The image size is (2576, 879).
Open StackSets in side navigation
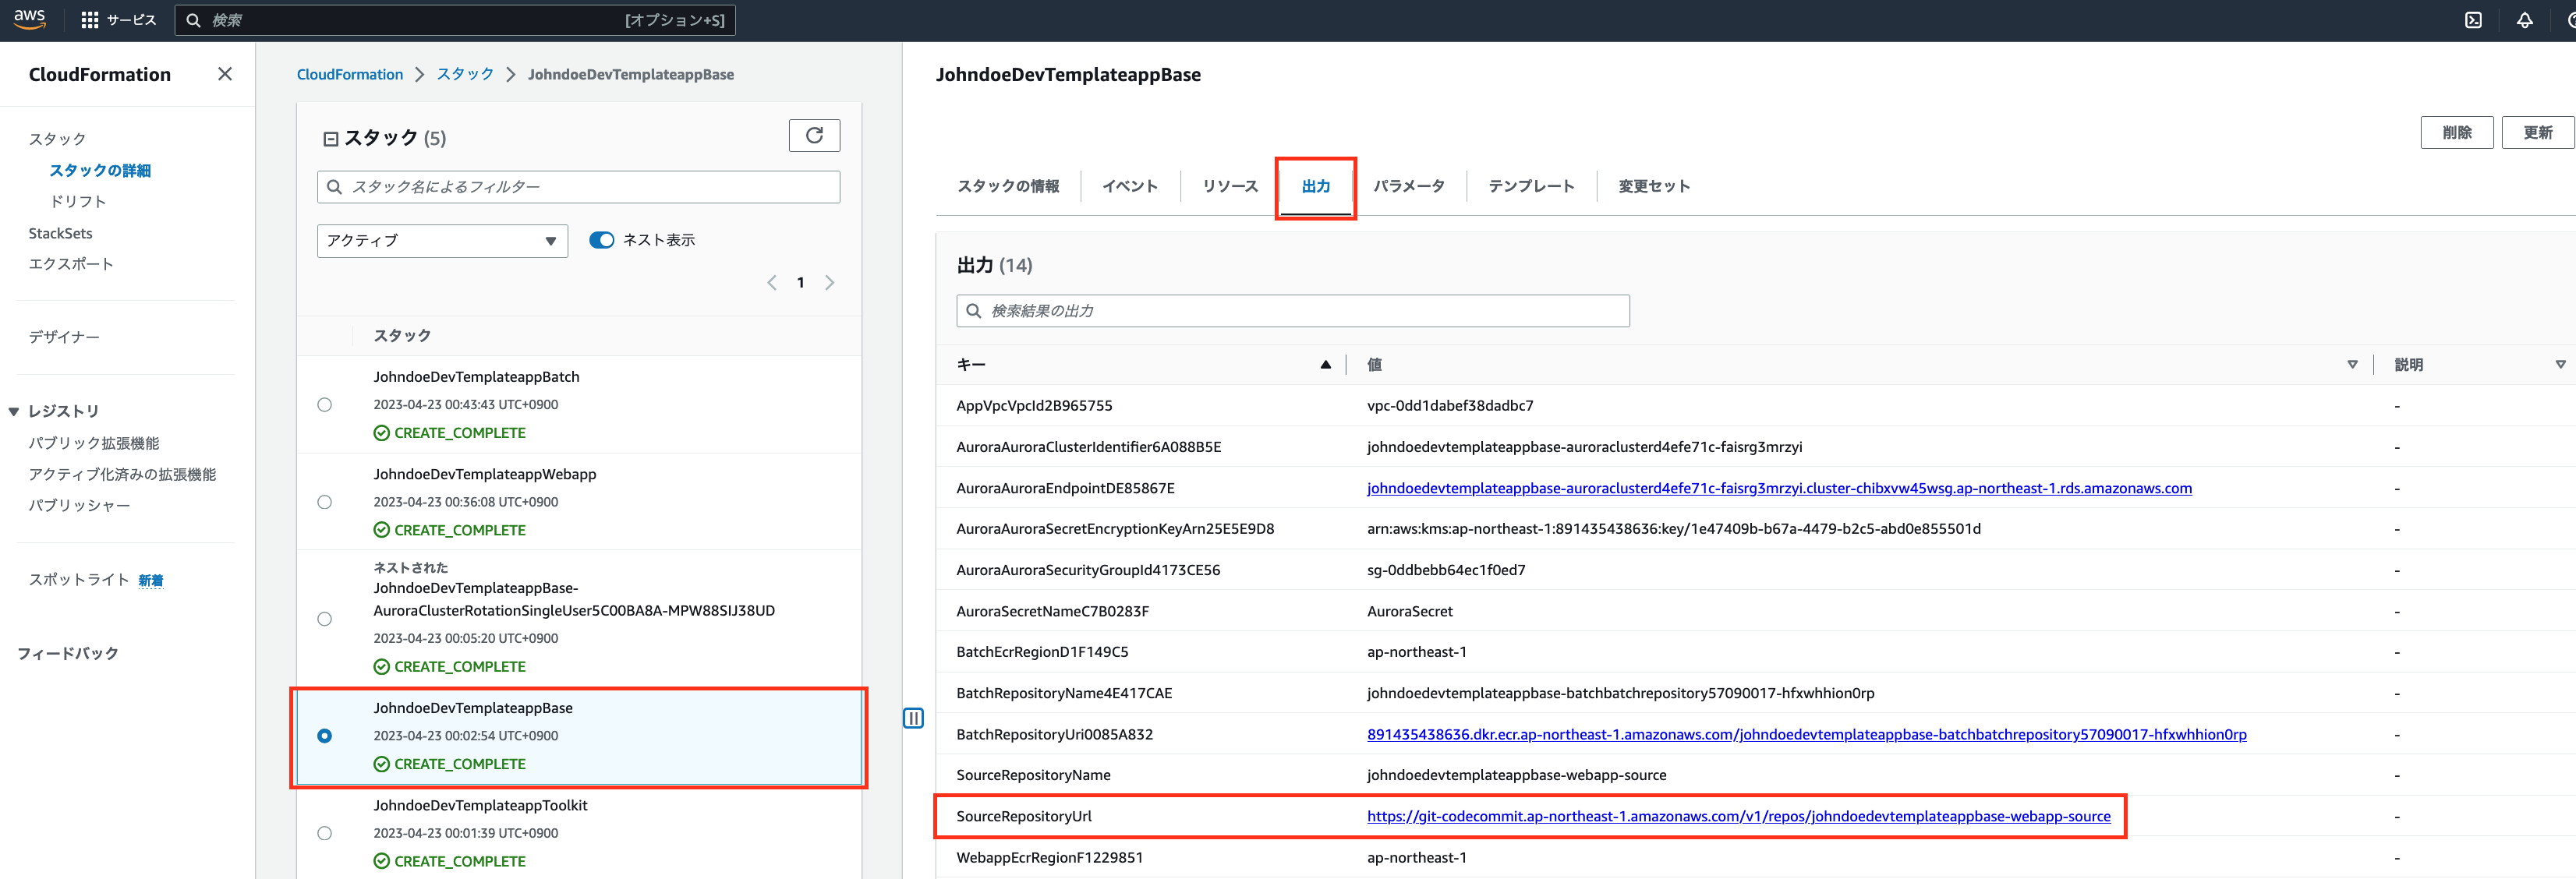(60, 233)
